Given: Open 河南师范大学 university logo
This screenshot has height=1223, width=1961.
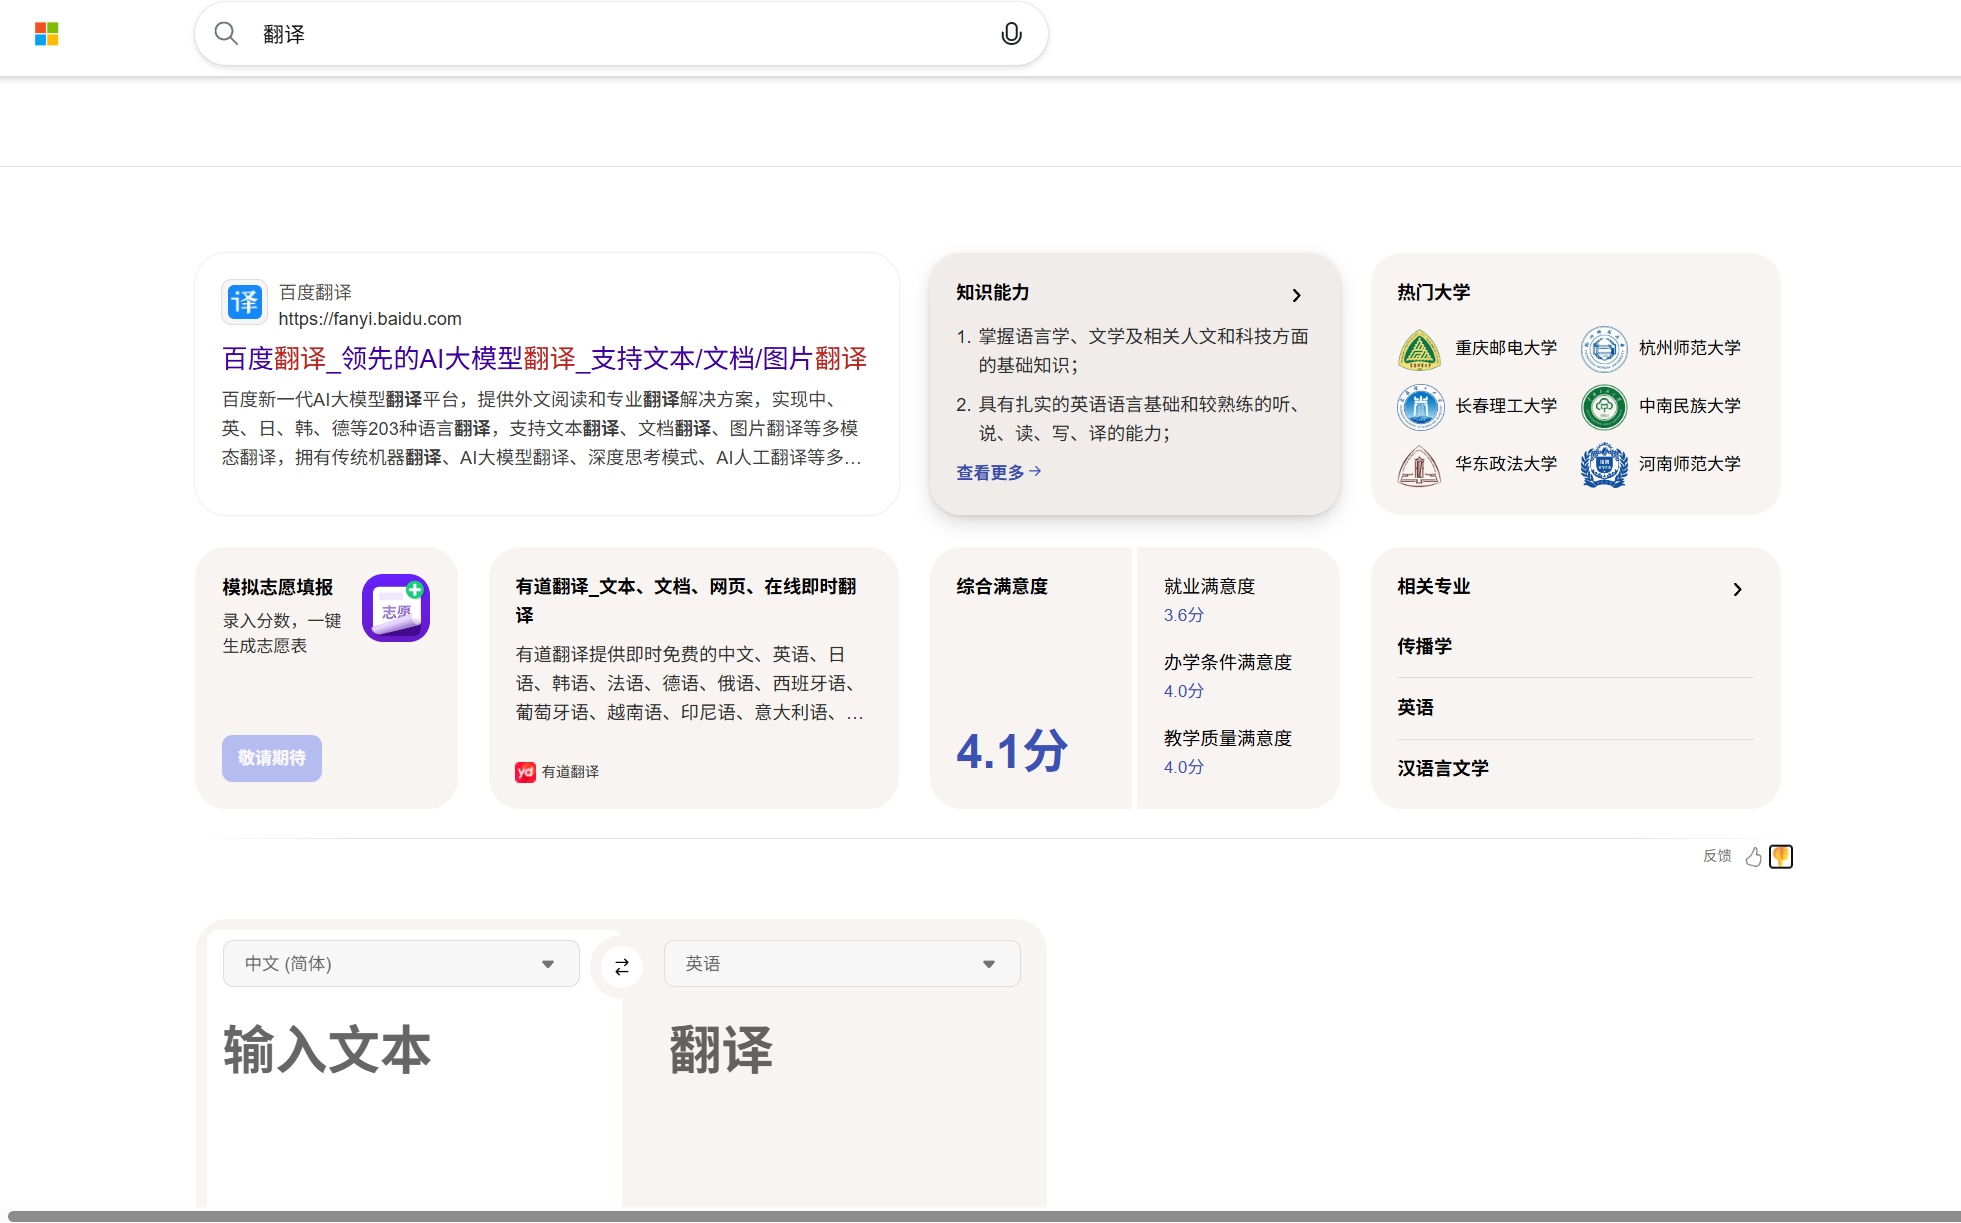Looking at the screenshot, I should pyautogui.click(x=1603, y=465).
